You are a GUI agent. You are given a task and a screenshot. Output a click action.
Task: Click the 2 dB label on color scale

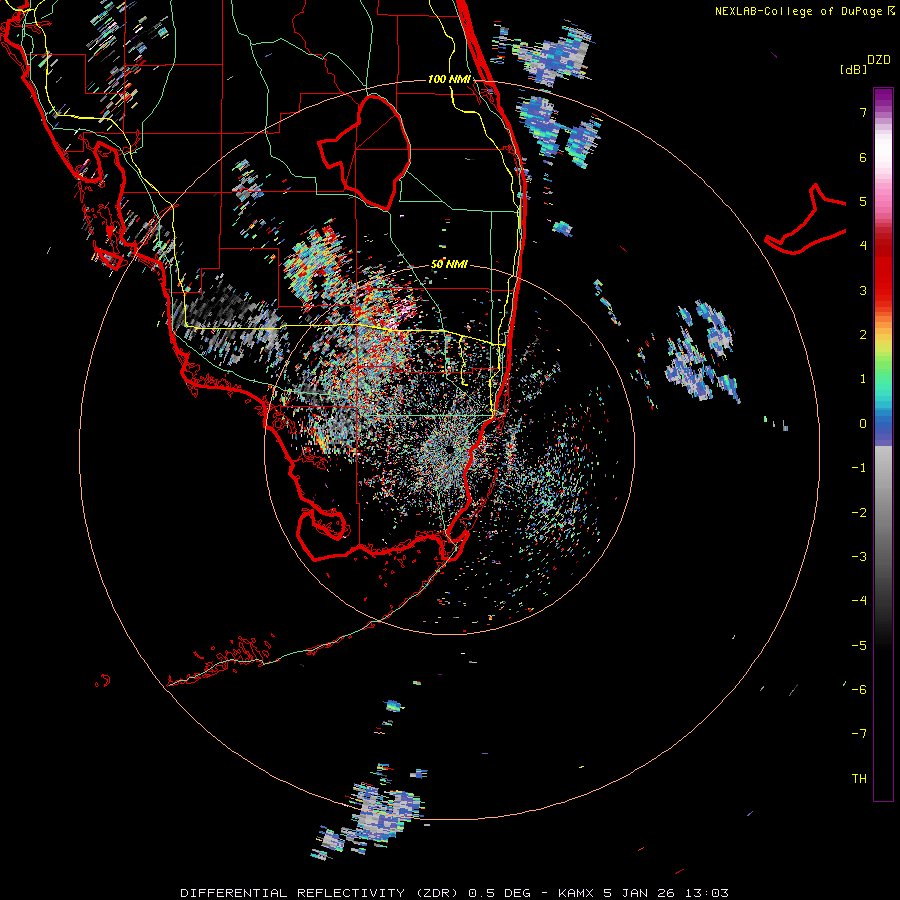(863, 335)
